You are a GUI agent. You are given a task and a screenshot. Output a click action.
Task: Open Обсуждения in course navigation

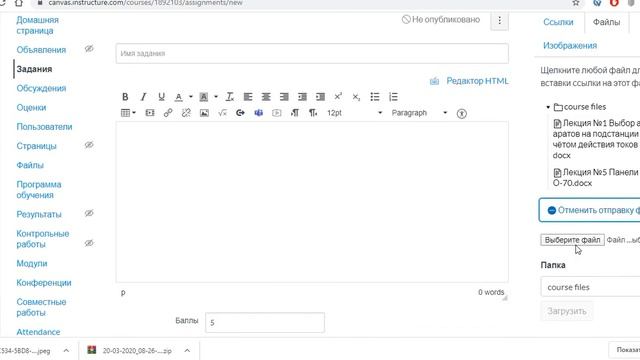tap(41, 88)
